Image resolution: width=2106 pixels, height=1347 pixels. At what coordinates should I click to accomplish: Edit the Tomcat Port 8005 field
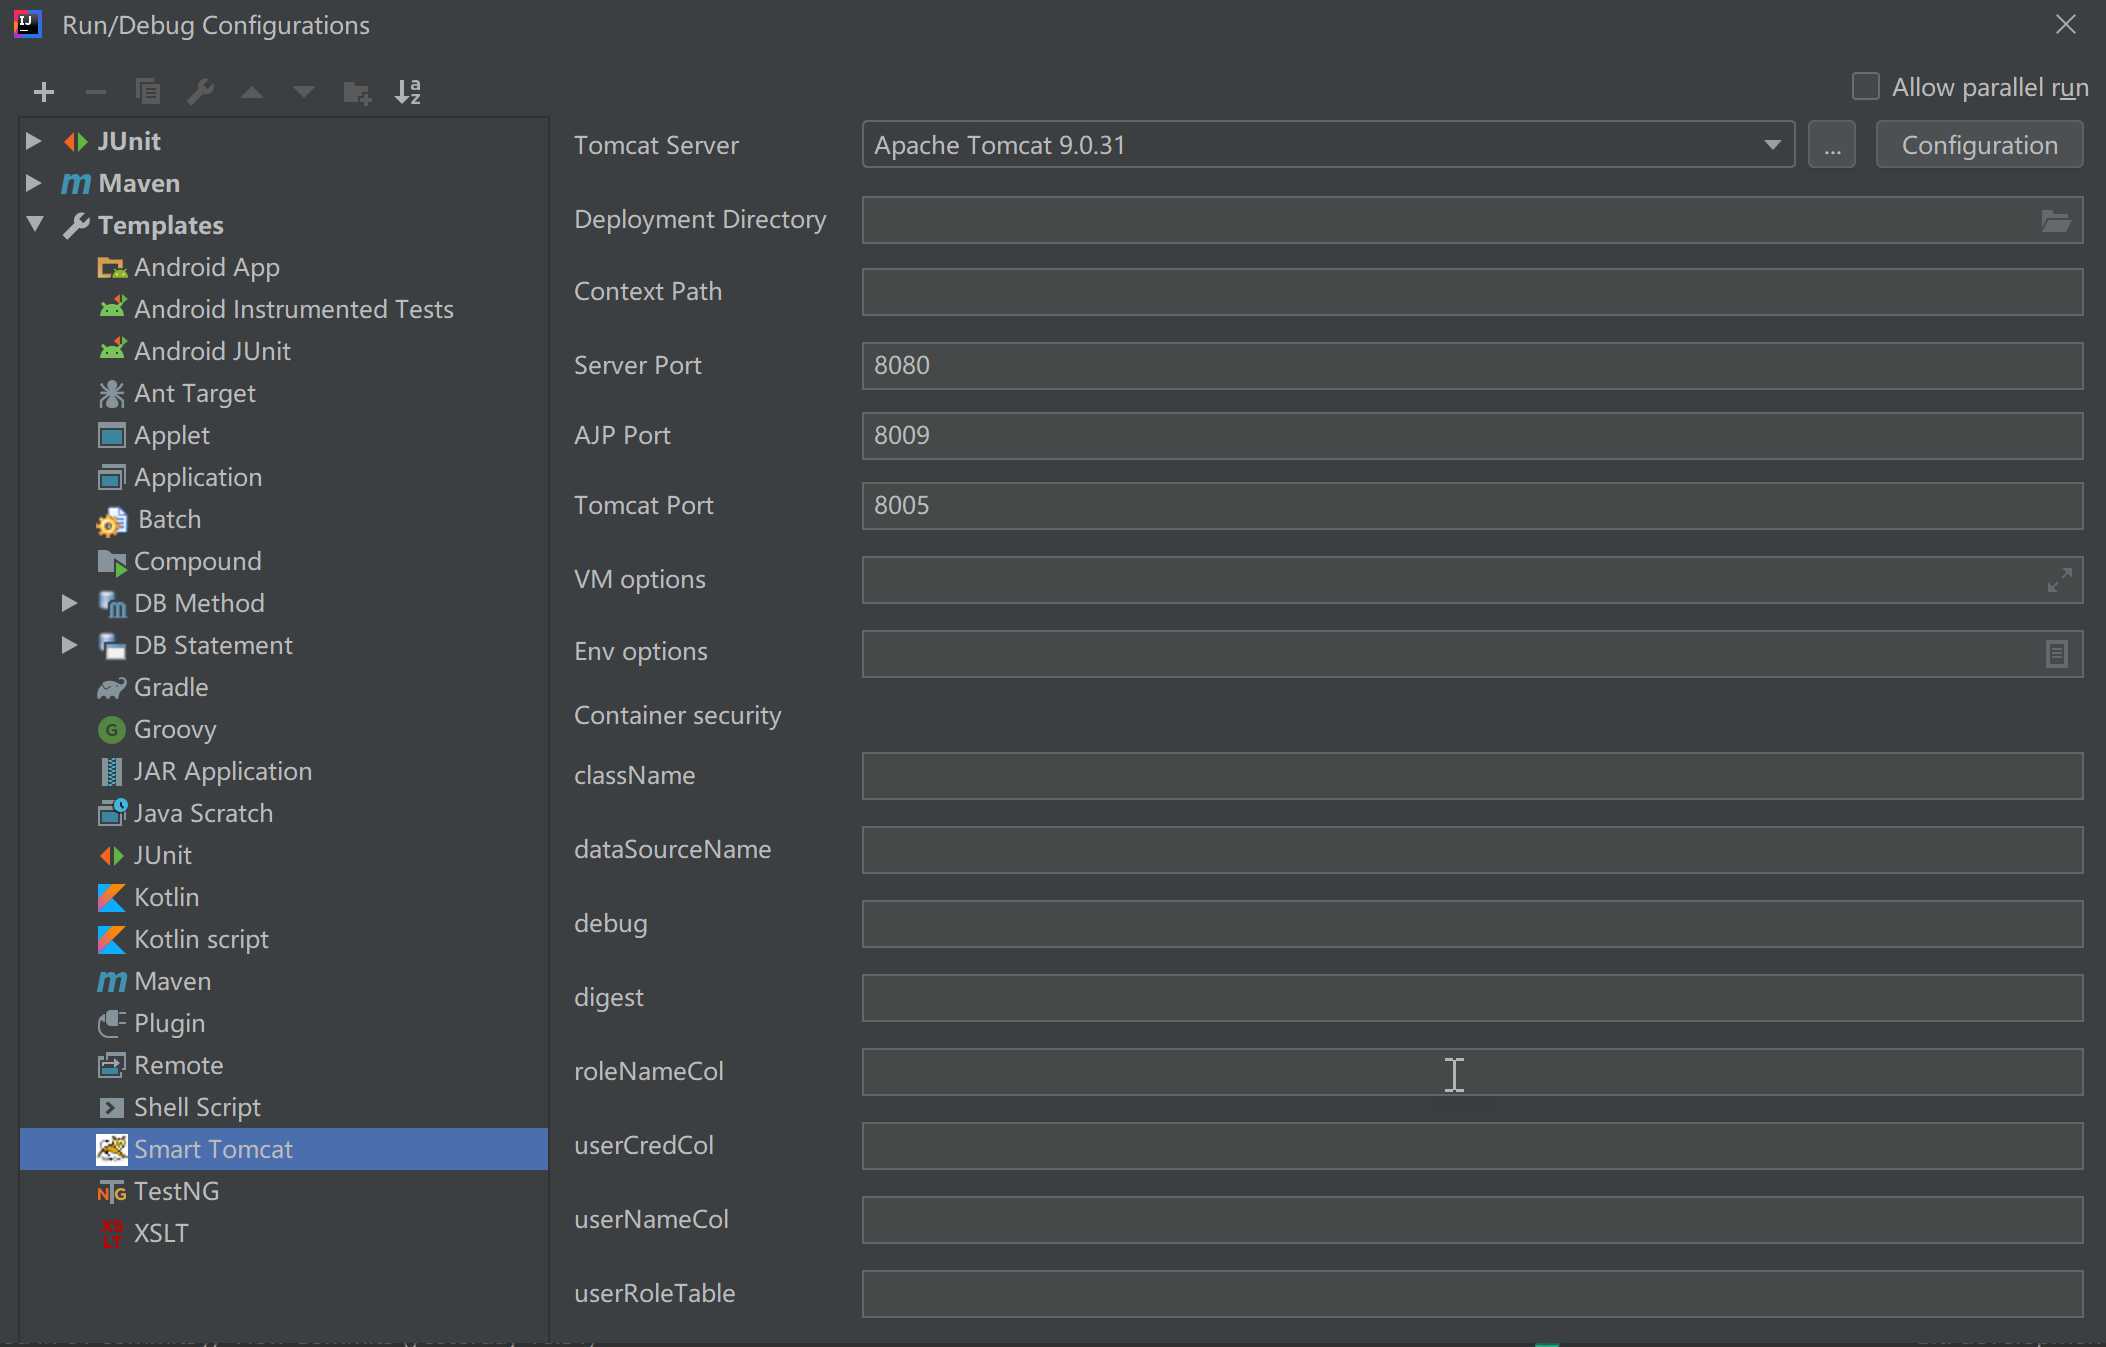(x=1472, y=506)
